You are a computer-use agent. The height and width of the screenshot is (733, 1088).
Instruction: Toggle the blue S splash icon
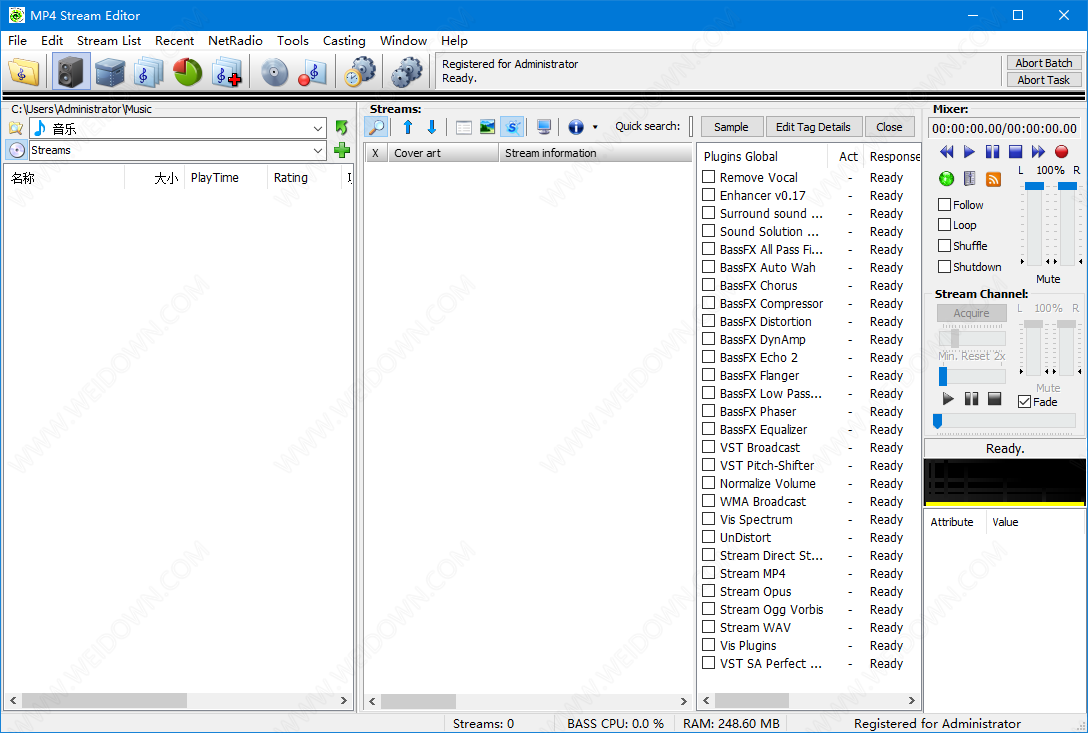pos(512,127)
